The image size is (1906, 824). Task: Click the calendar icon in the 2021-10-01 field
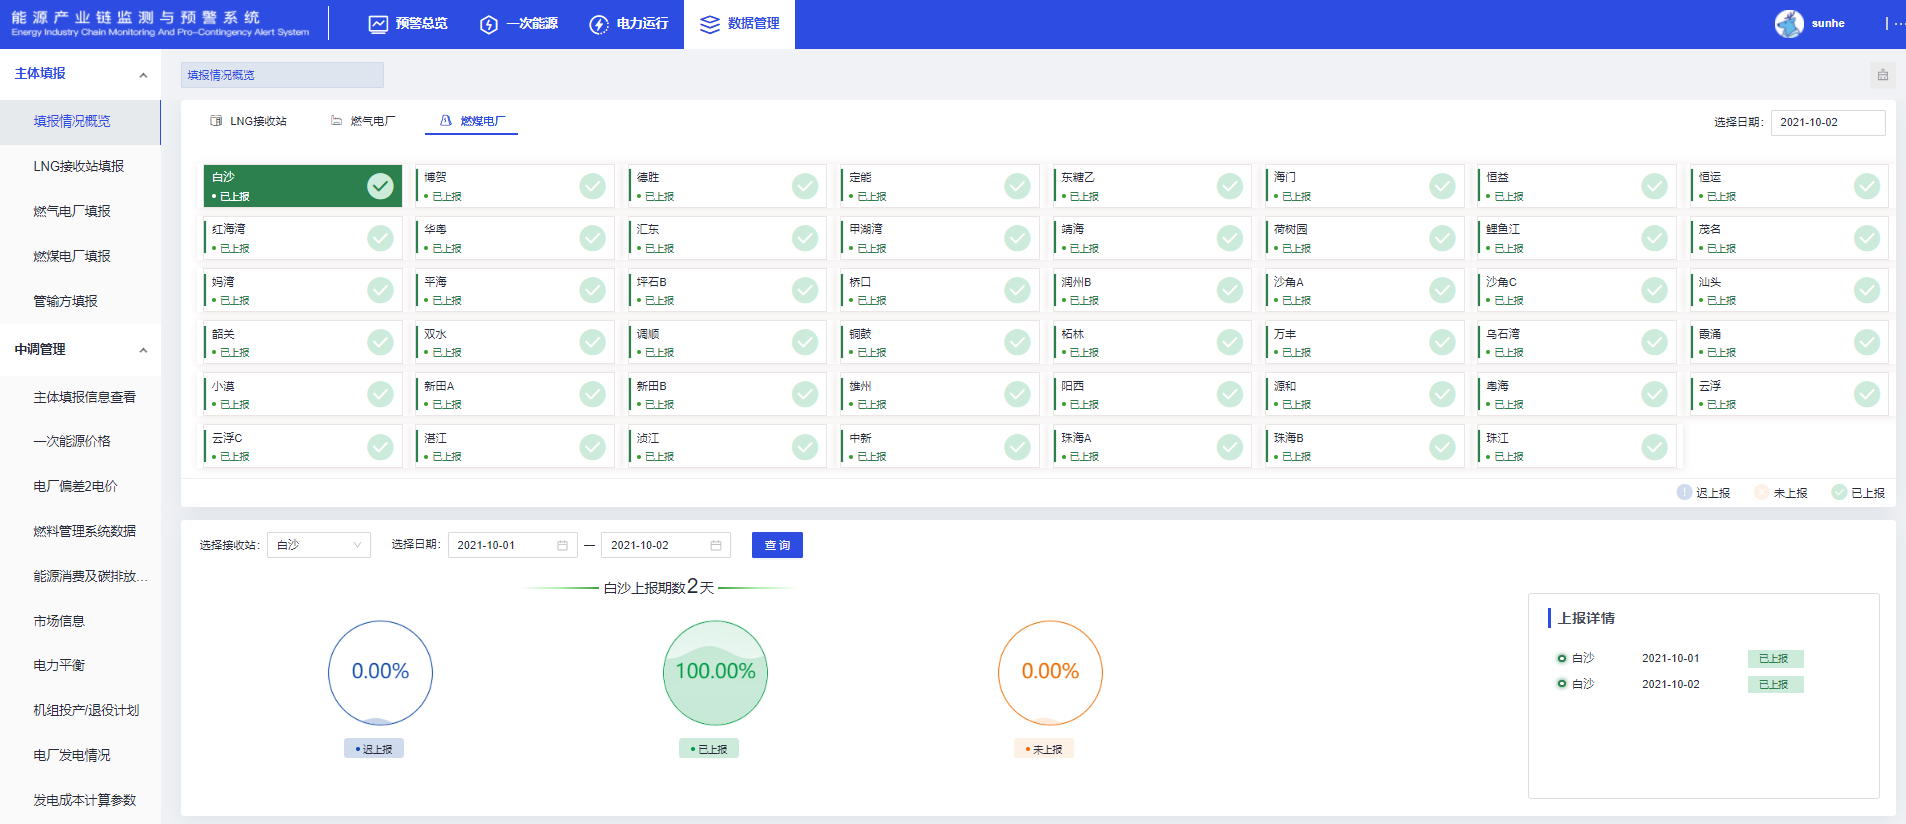click(x=562, y=545)
